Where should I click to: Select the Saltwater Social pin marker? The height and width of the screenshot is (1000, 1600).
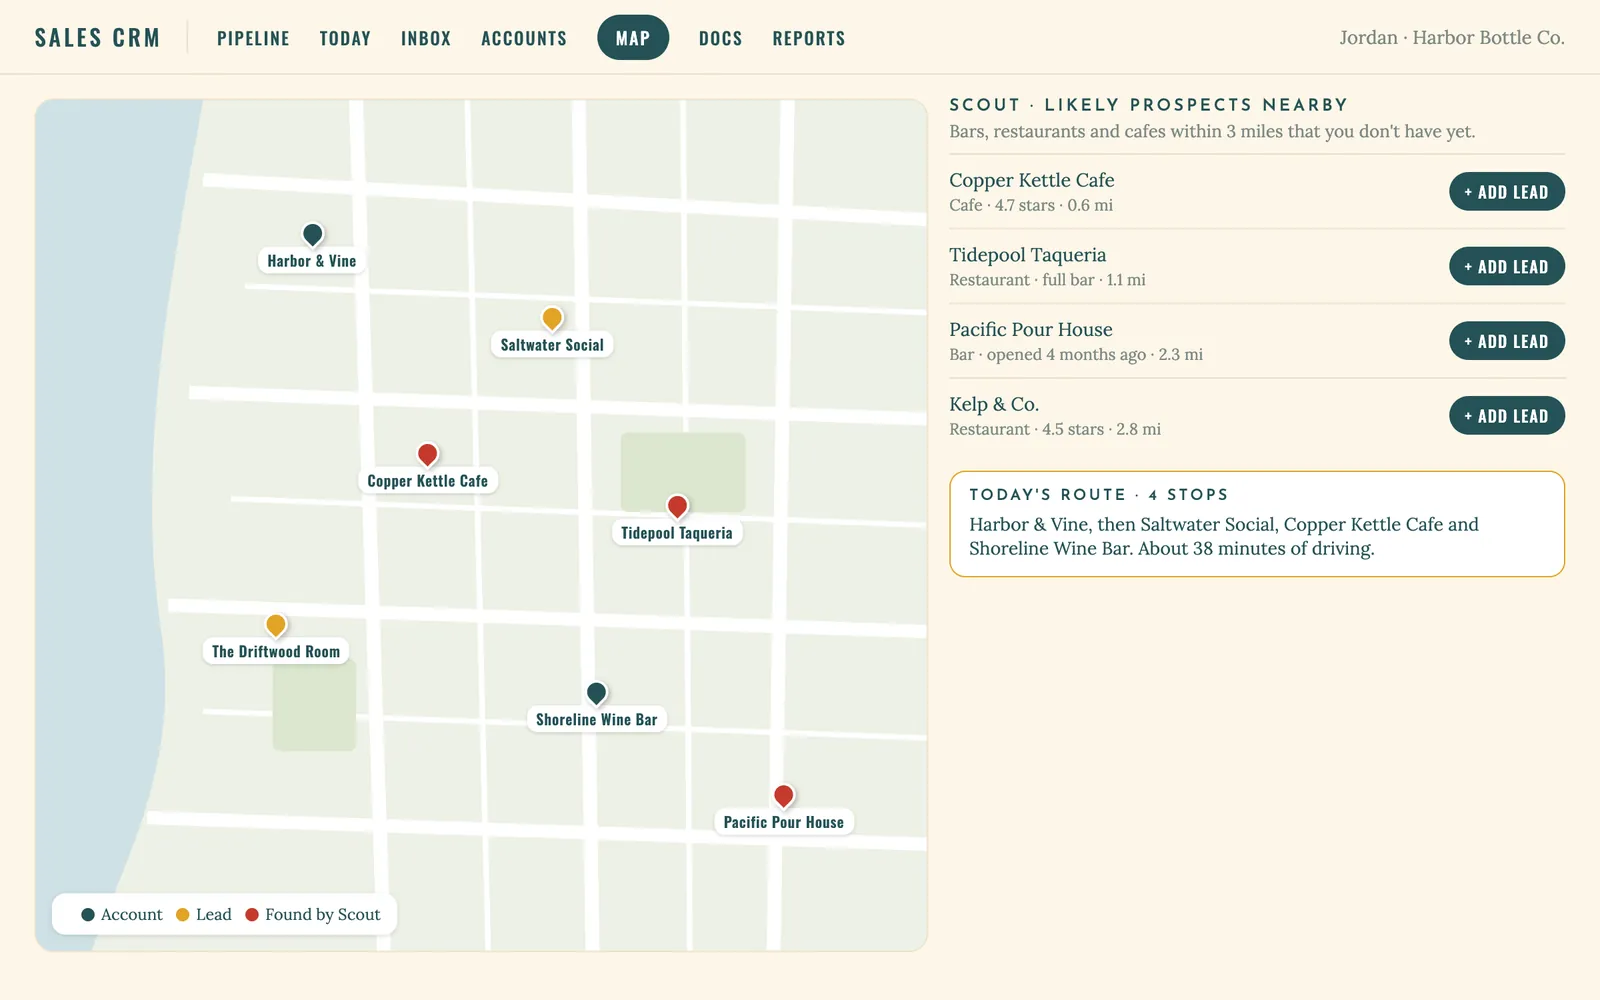point(552,318)
